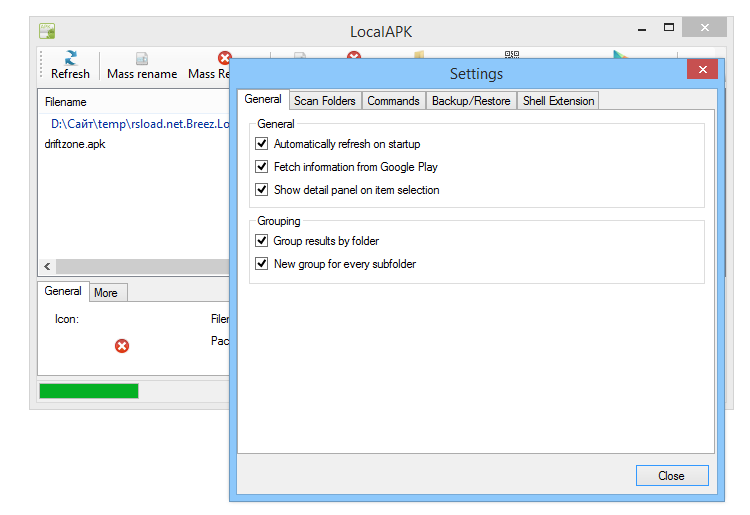Click the red error icon in details panel
The width and height of the screenshot is (750, 515).
(122, 346)
